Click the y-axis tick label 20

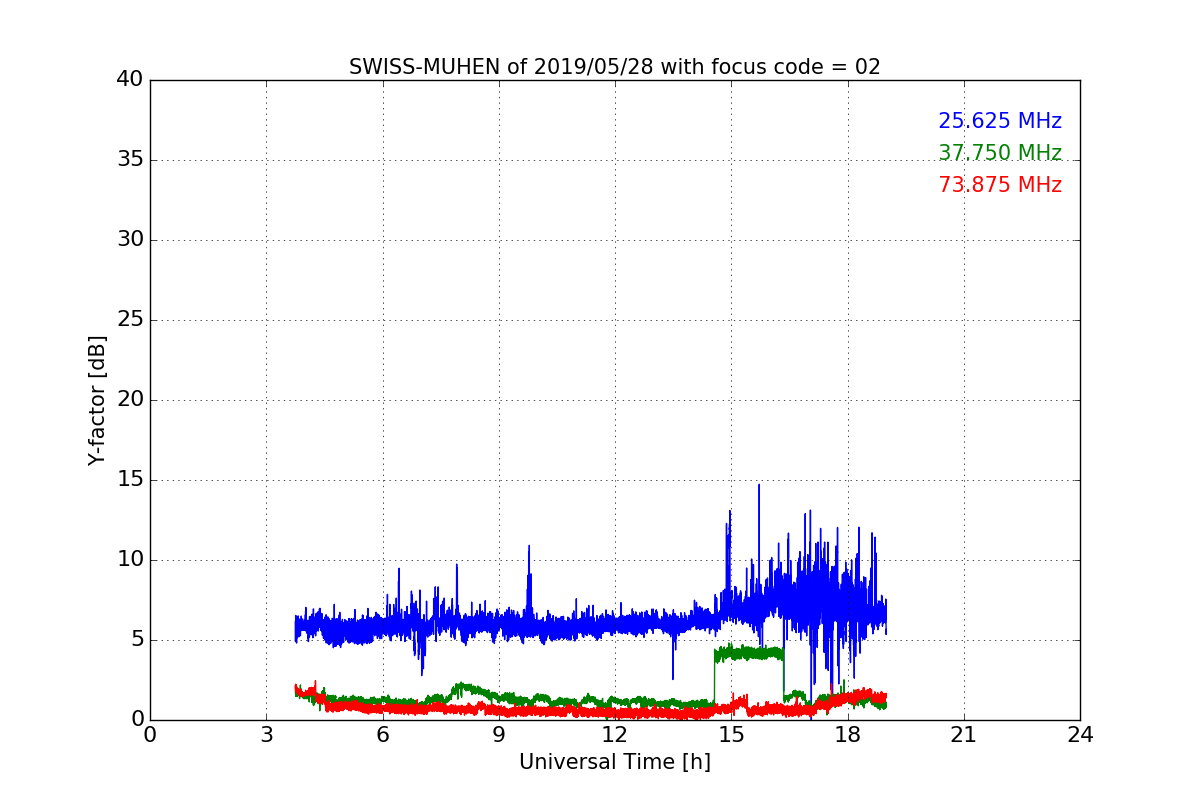(x=130, y=400)
